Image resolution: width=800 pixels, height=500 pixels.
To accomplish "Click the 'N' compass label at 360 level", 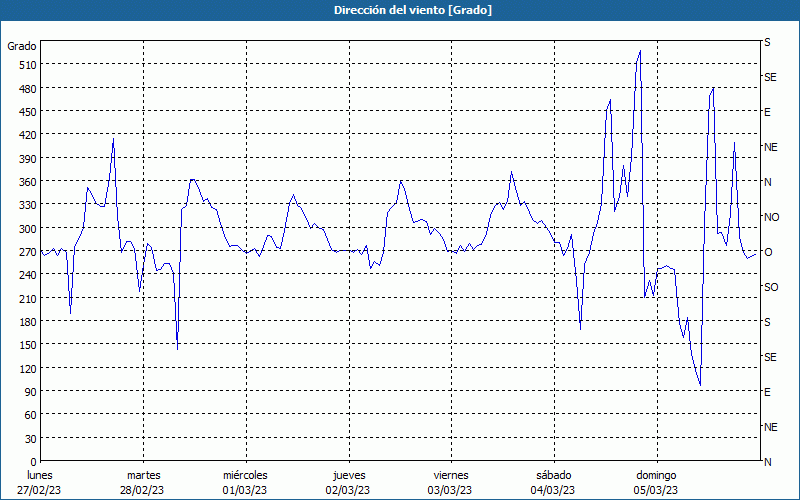I will click(767, 182).
